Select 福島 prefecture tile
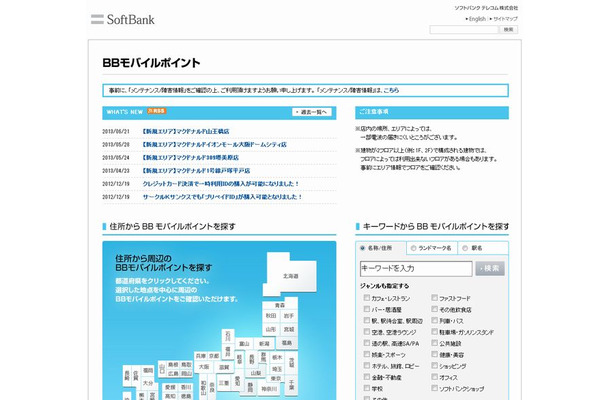 (287, 343)
